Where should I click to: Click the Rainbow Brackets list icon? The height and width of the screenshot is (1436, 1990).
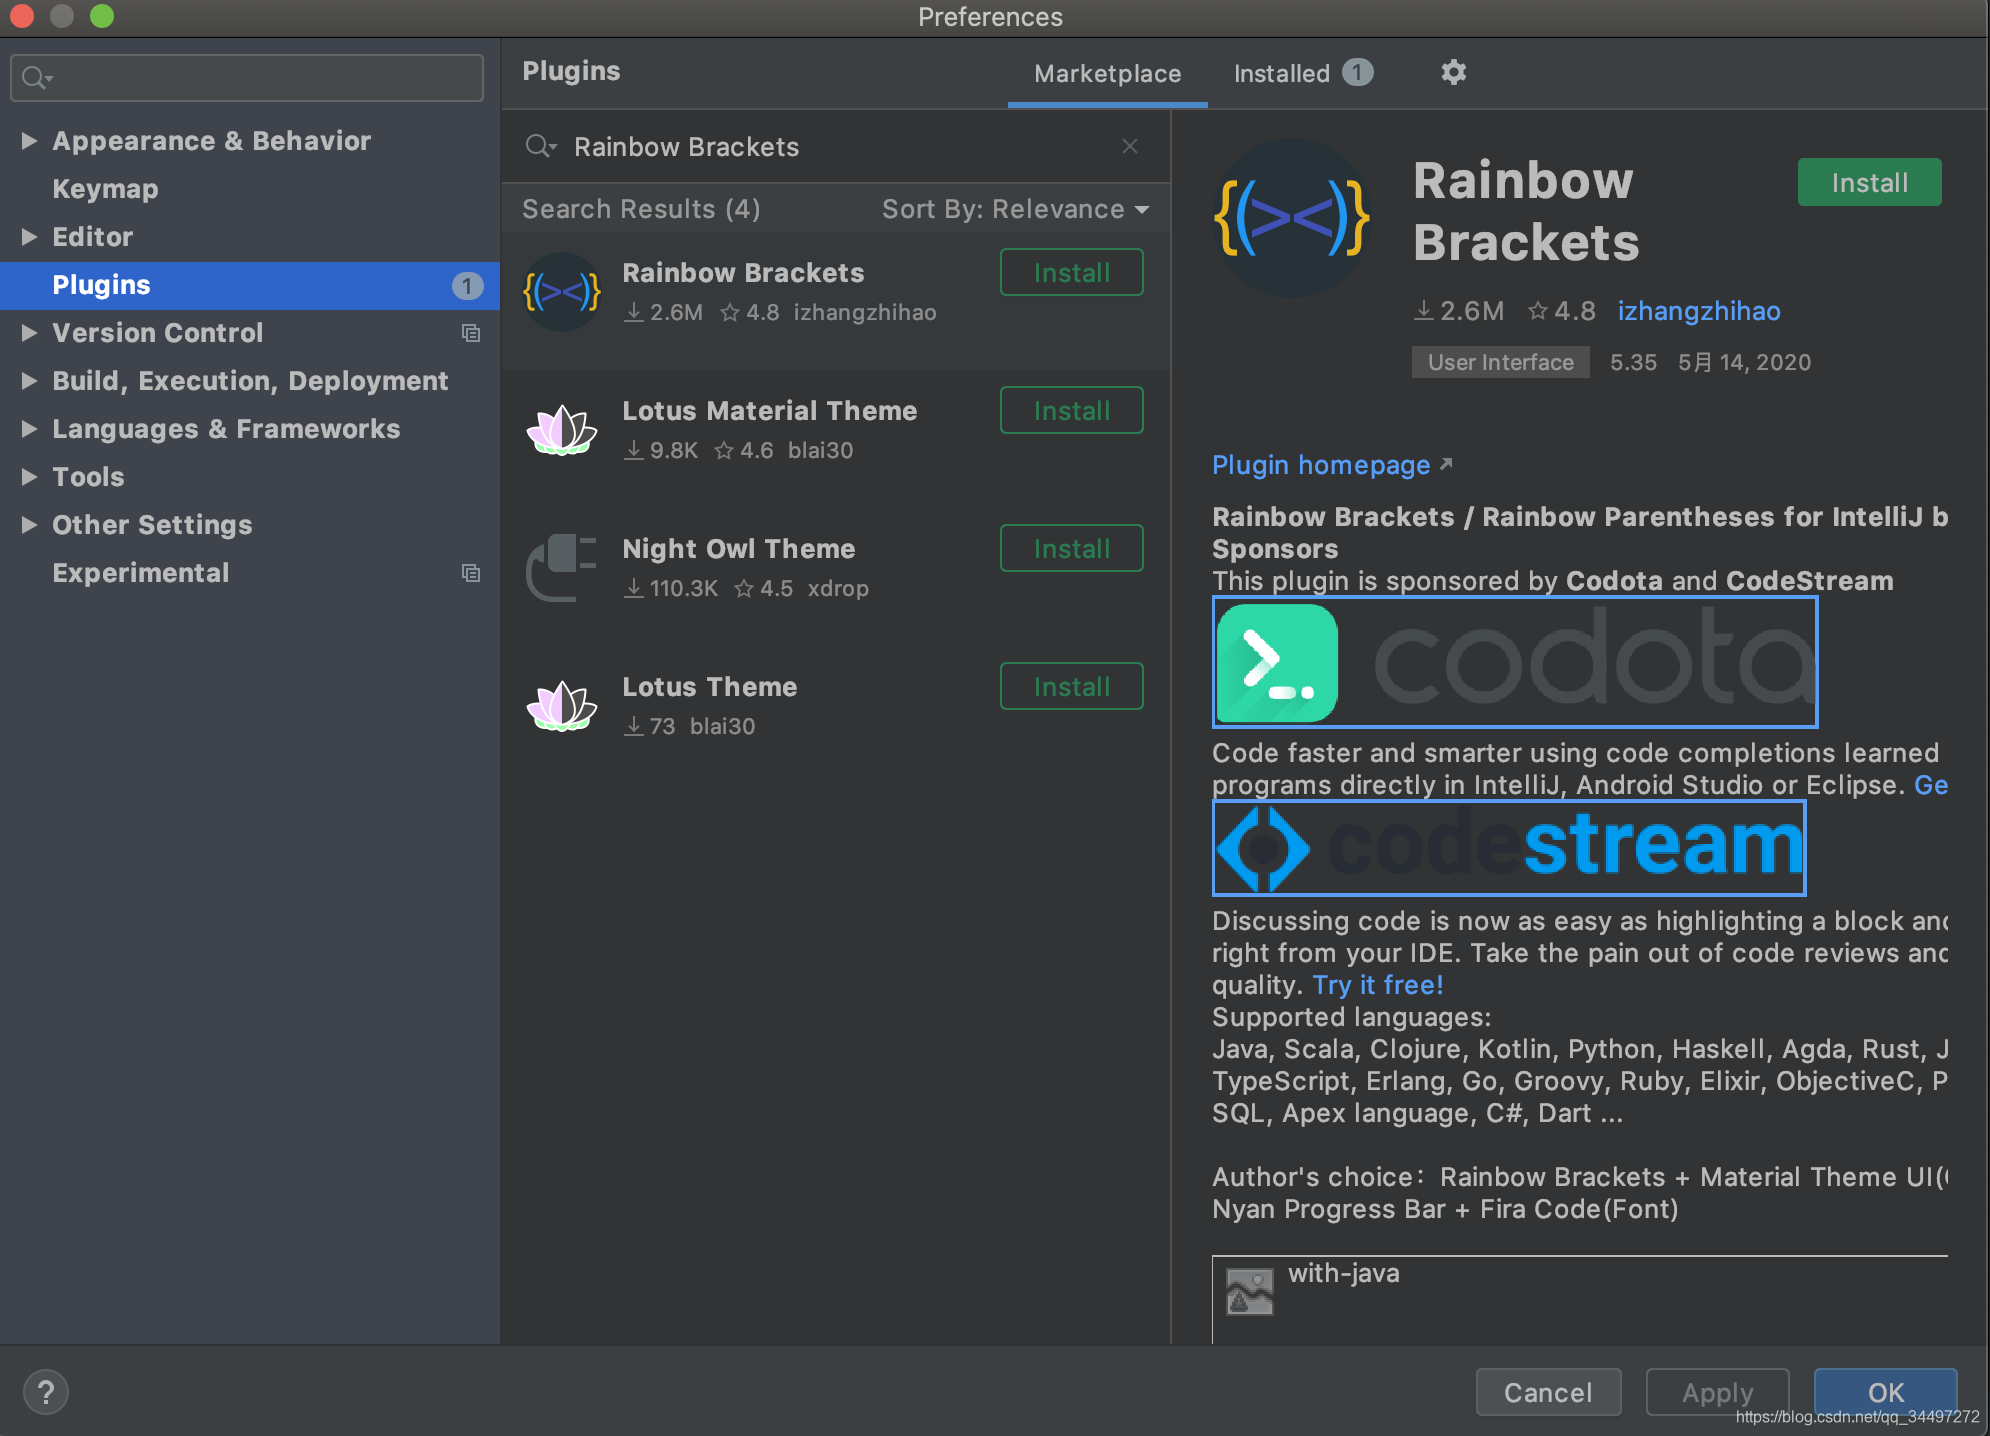[x=561, y=292]
